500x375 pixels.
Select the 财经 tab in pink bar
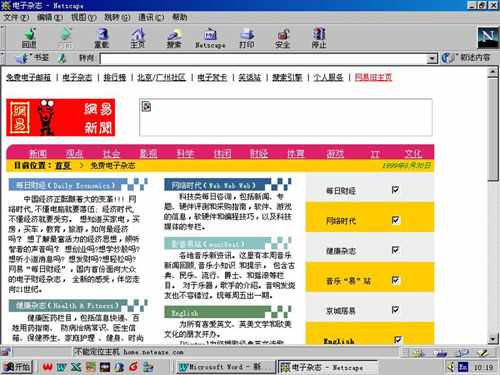259,153
